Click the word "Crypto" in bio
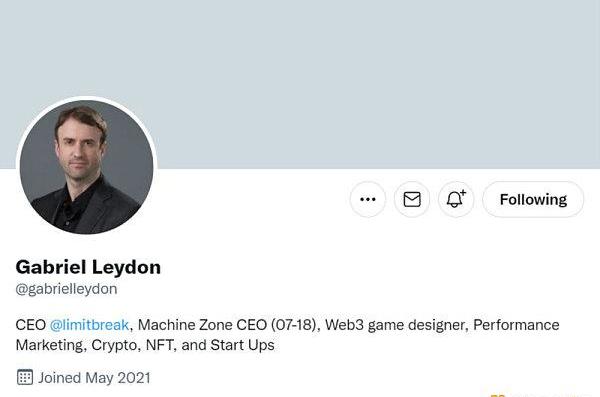Image resolution: width=600 pixels, height=397 pixels. (x=116, y=345)
